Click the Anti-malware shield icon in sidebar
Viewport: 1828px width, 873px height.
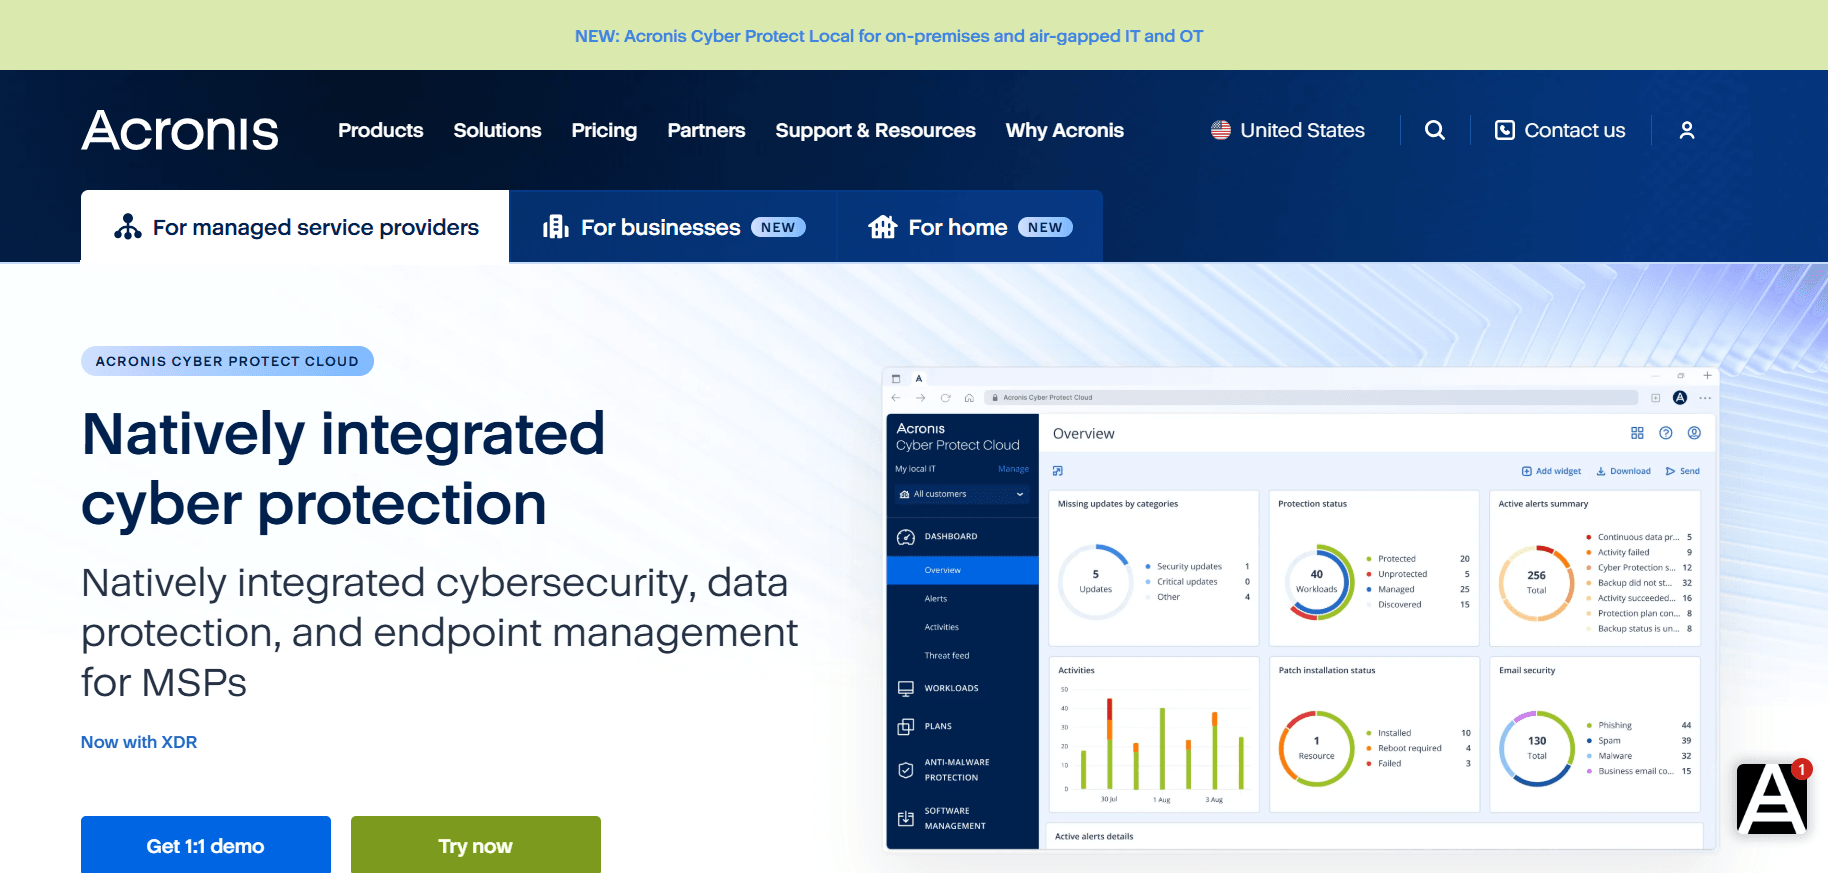coord(906,770)
